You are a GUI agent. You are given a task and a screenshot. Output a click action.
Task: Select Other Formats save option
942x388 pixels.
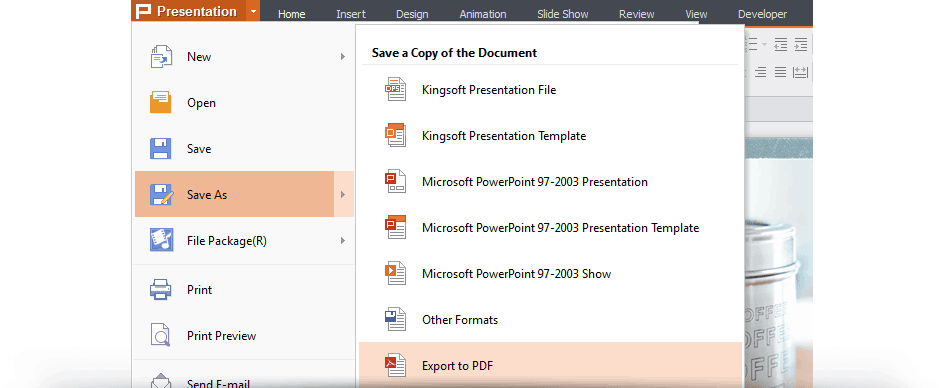coord(549,320)
